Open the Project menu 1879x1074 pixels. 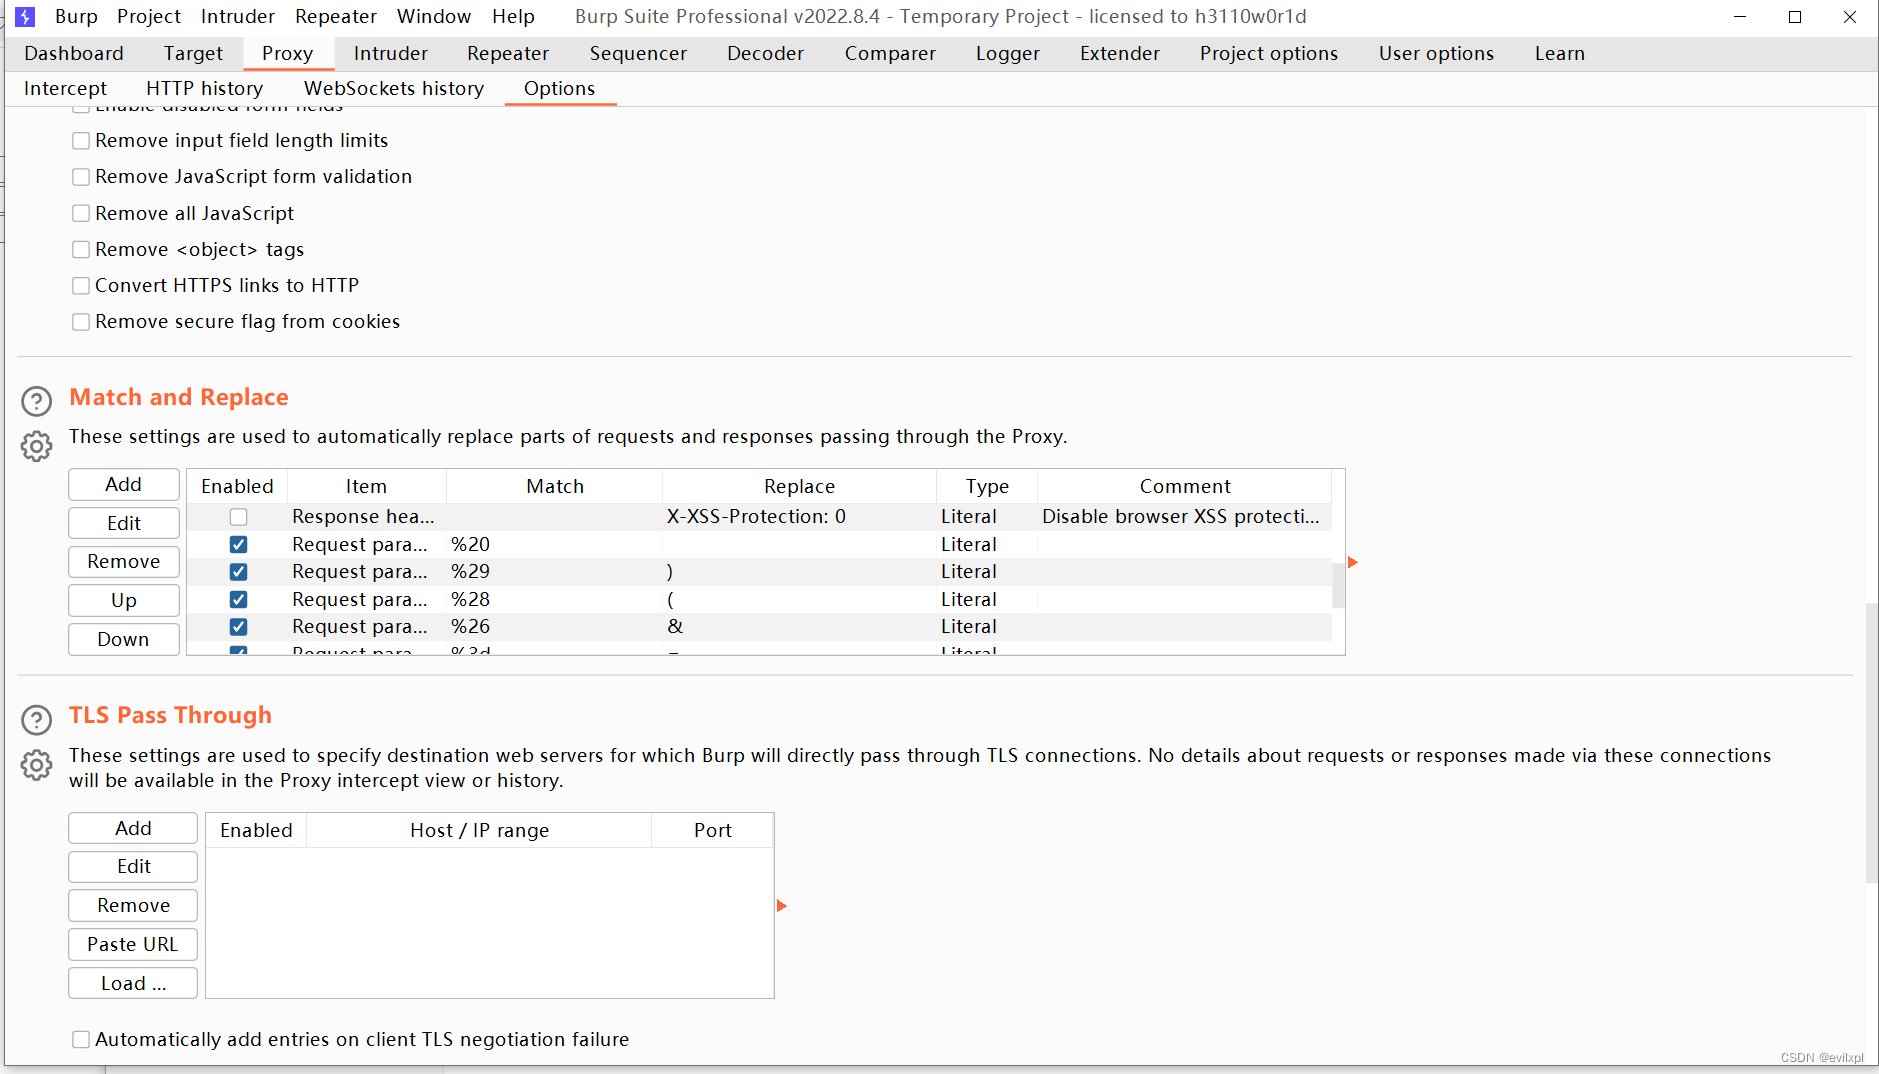[149, 17]
